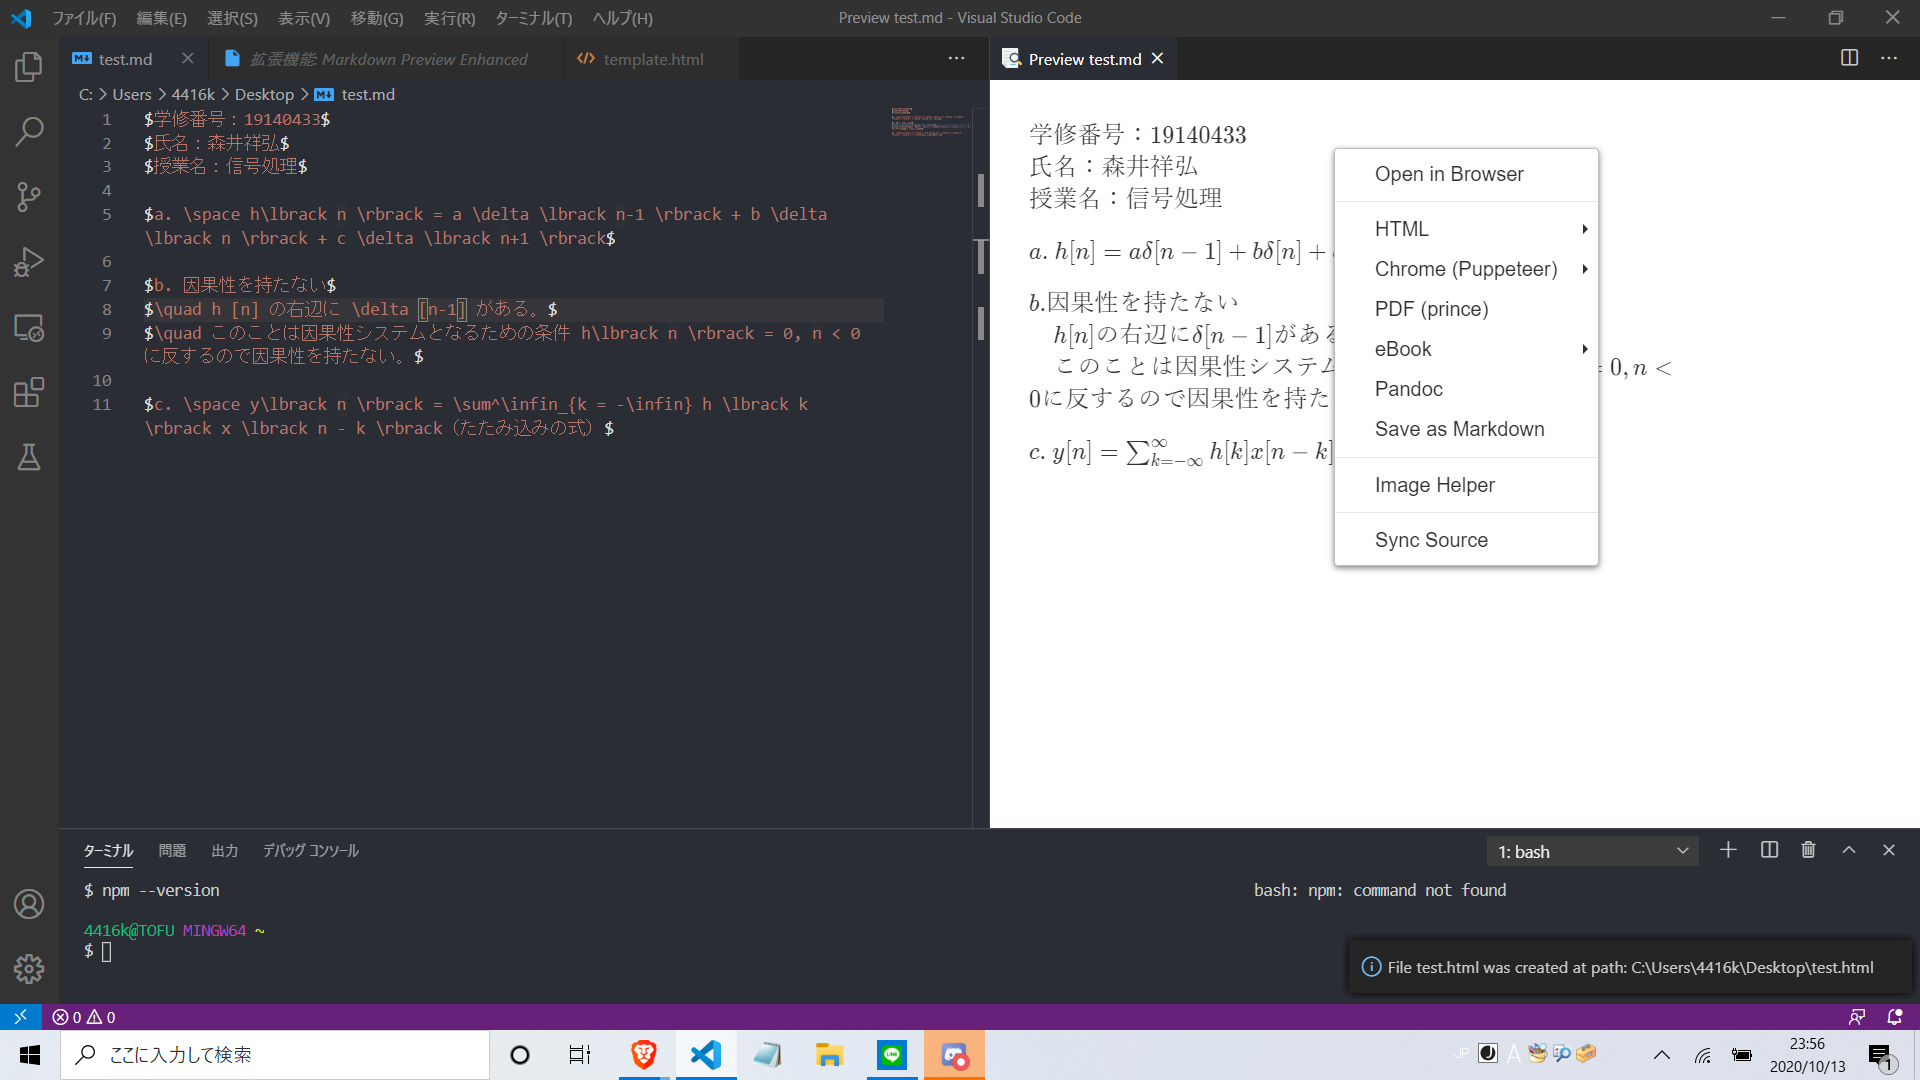Expand the Chrome (Puppeteer) submenu
Image resolution: width=1920 pixels, height=1080 pixels.
coord(1466,269)
